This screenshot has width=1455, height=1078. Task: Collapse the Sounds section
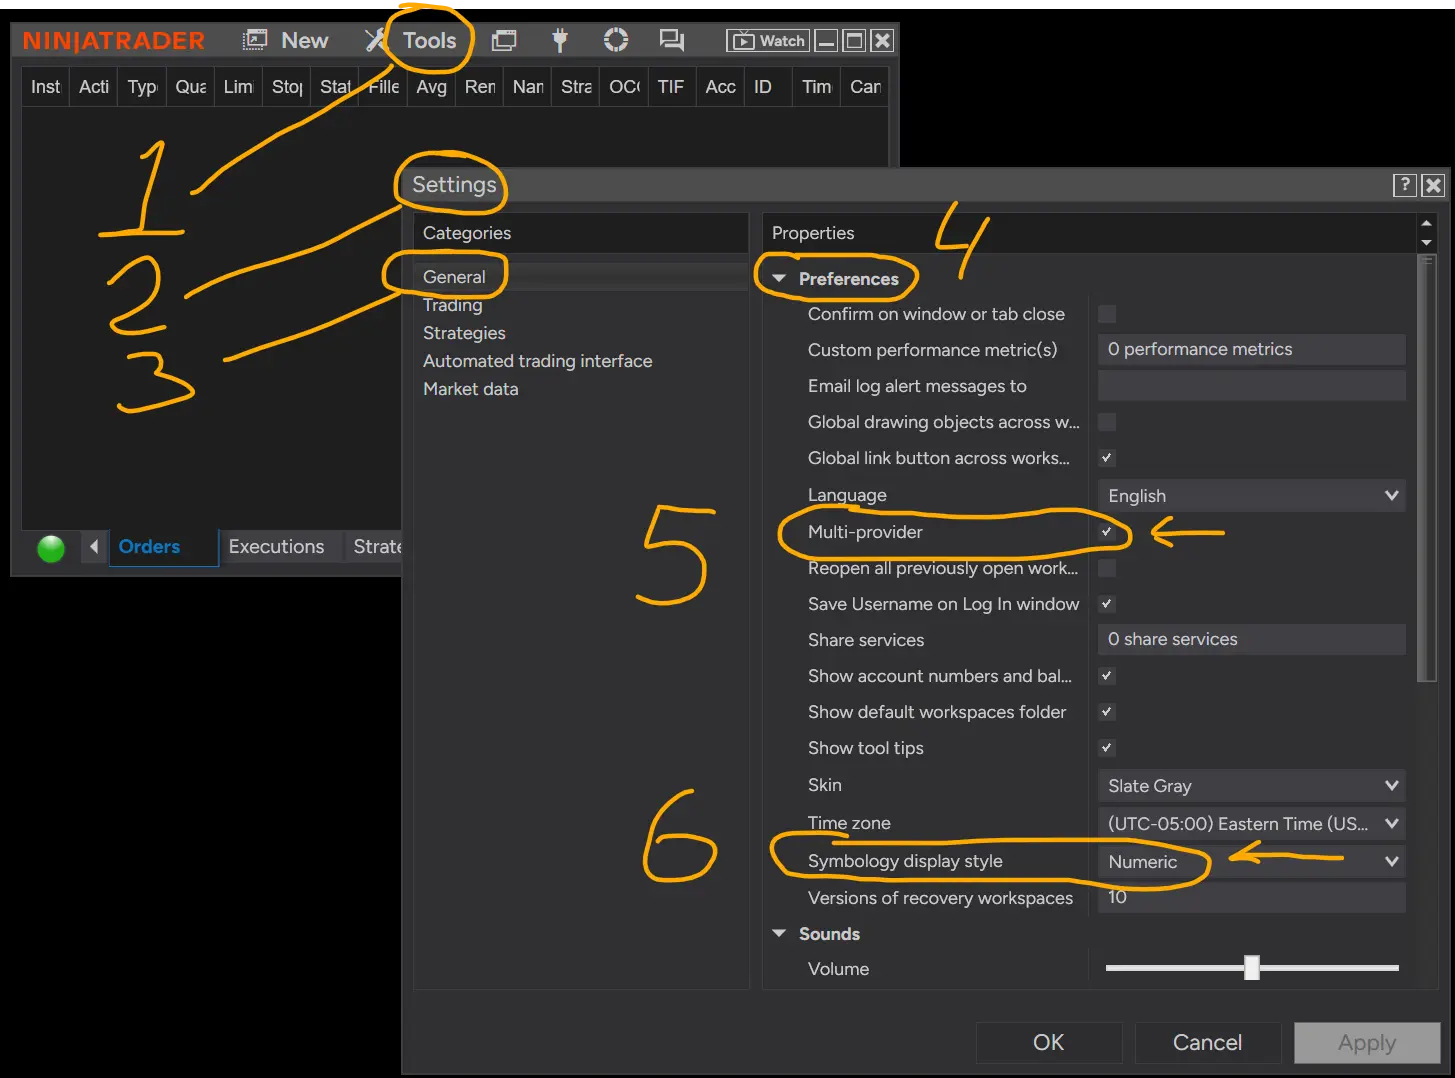tap(780, 934)
